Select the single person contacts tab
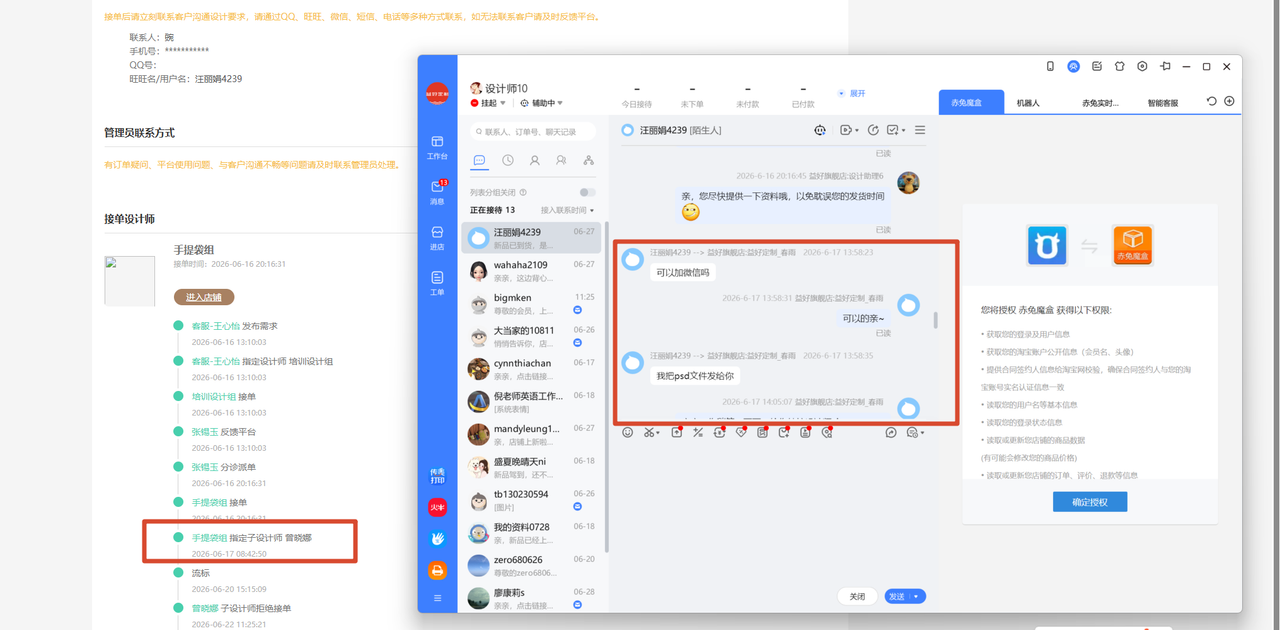Viewport: 1280px width, 630px height. click(x=535, y=160)
